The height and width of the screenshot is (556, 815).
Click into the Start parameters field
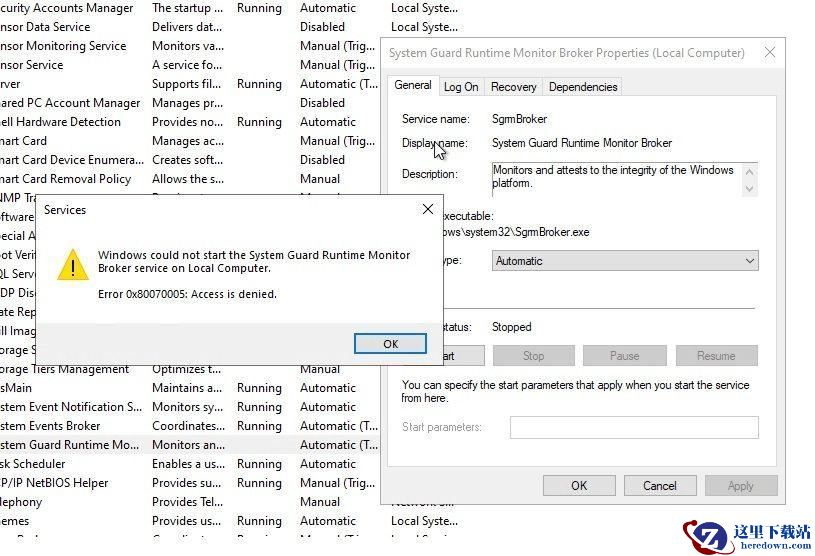[634, 427]
